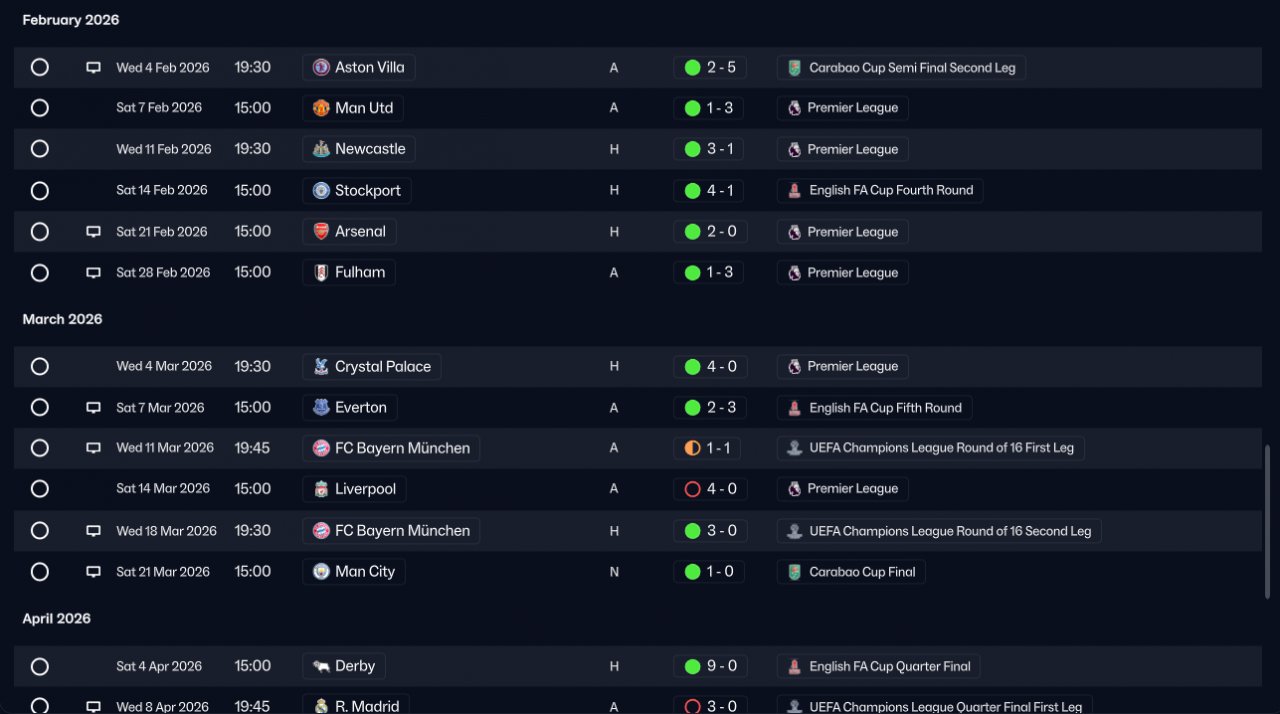This screenshot has width=1280, height=714.
Task: Click the TV broadcast icon beside the Arsenal fixture
Action: tap(93, 232)
